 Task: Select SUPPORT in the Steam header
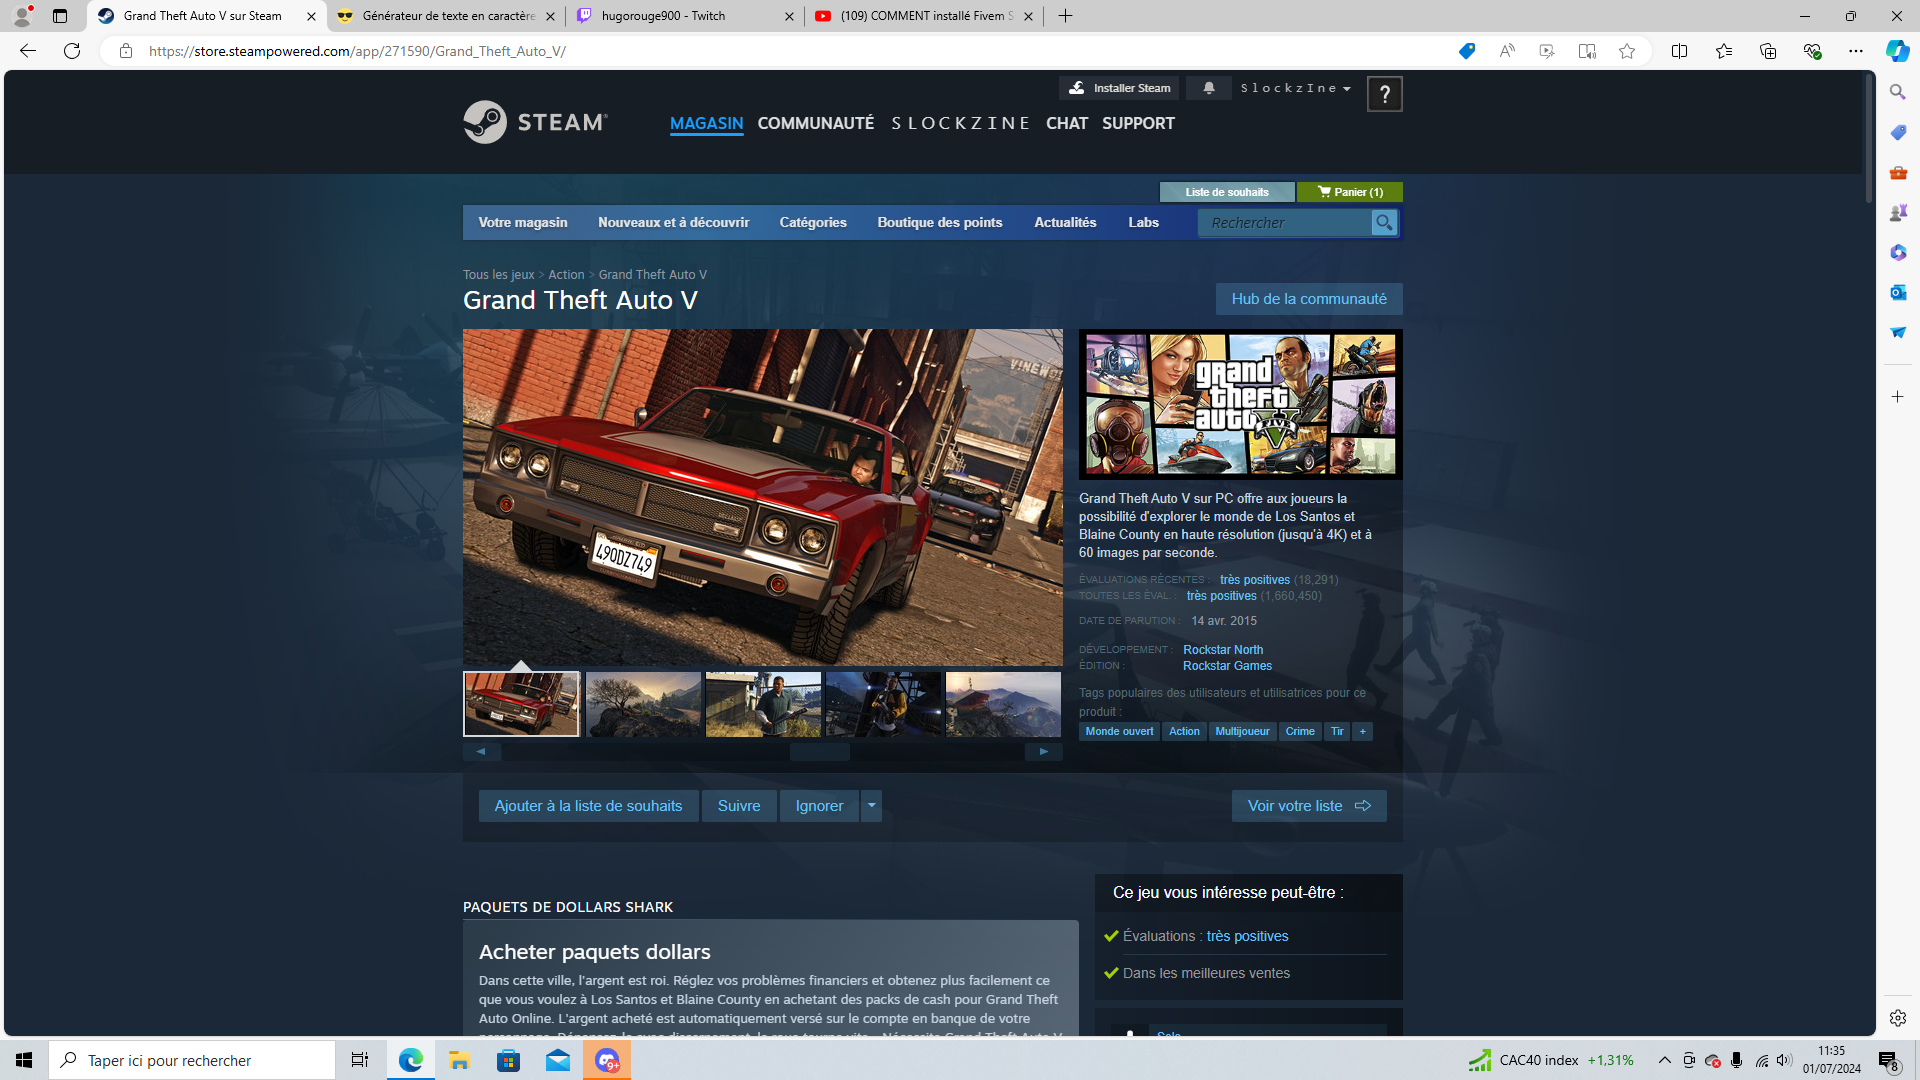tap(1138, 123)
